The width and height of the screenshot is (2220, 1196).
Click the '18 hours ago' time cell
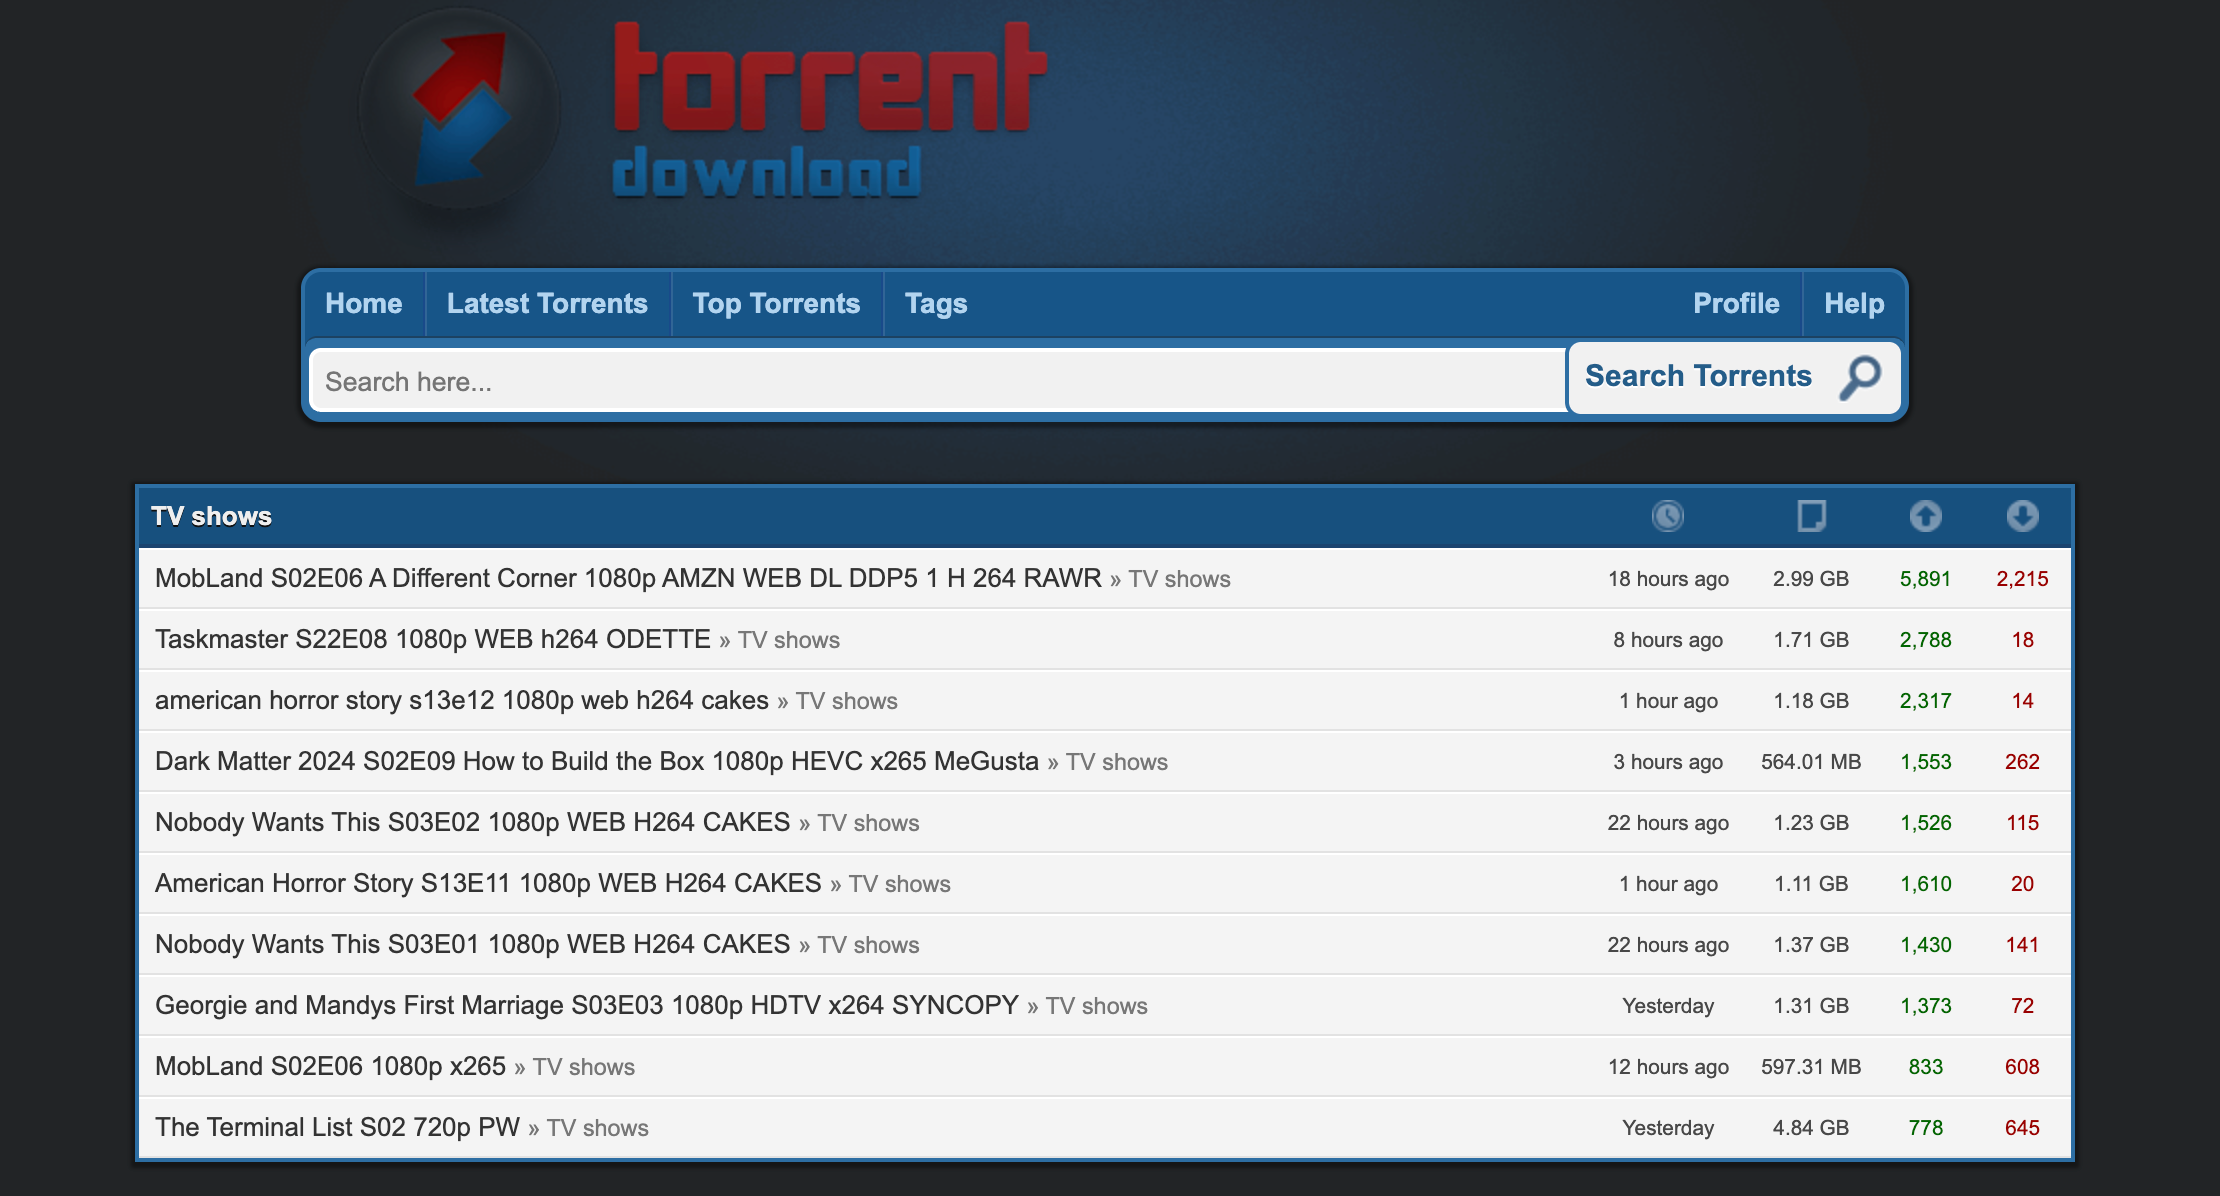click(x=1668, y=579)
